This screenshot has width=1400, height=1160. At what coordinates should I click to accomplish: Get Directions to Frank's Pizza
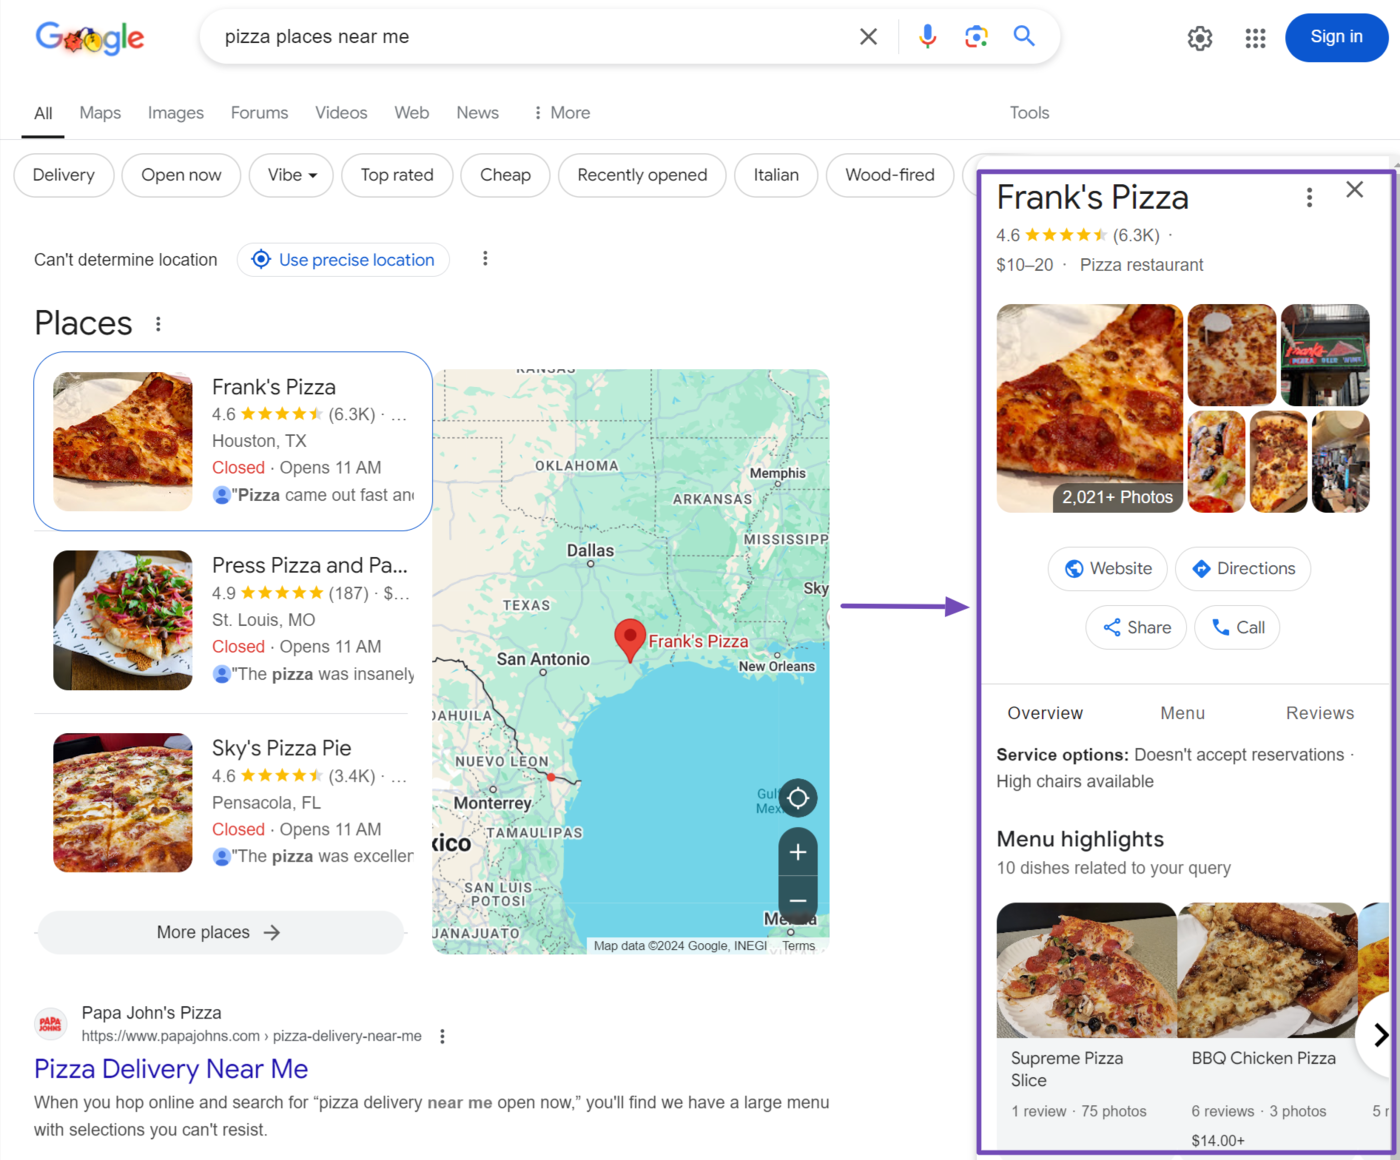(x=1243, y=568)
